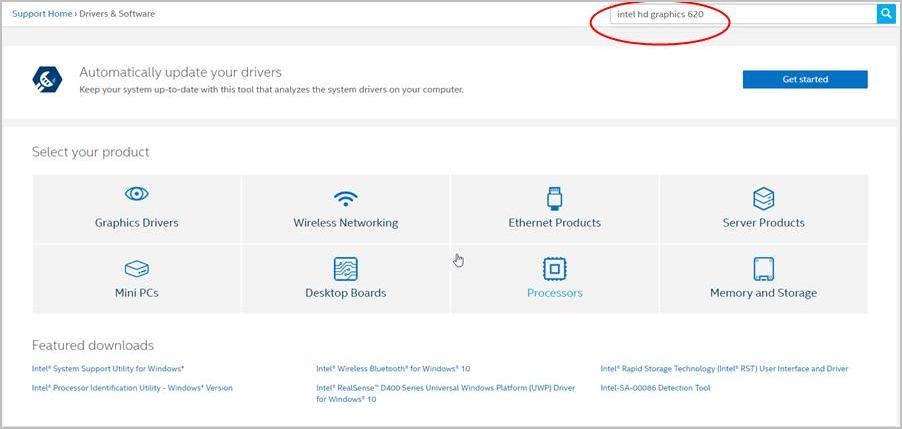Screen dimensions: 902x429
Task: Click the Memory and Storage drive icon
Action: pyautogui.click(x=763, y=269)
